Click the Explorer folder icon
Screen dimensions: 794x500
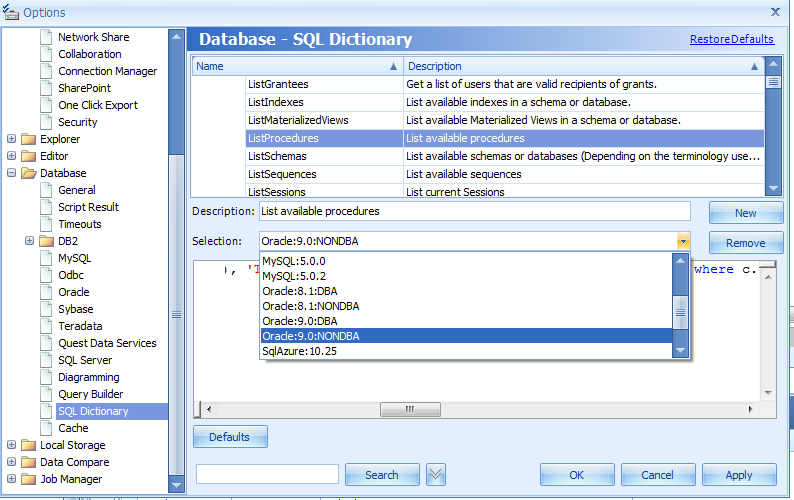[x=28, y=139]
